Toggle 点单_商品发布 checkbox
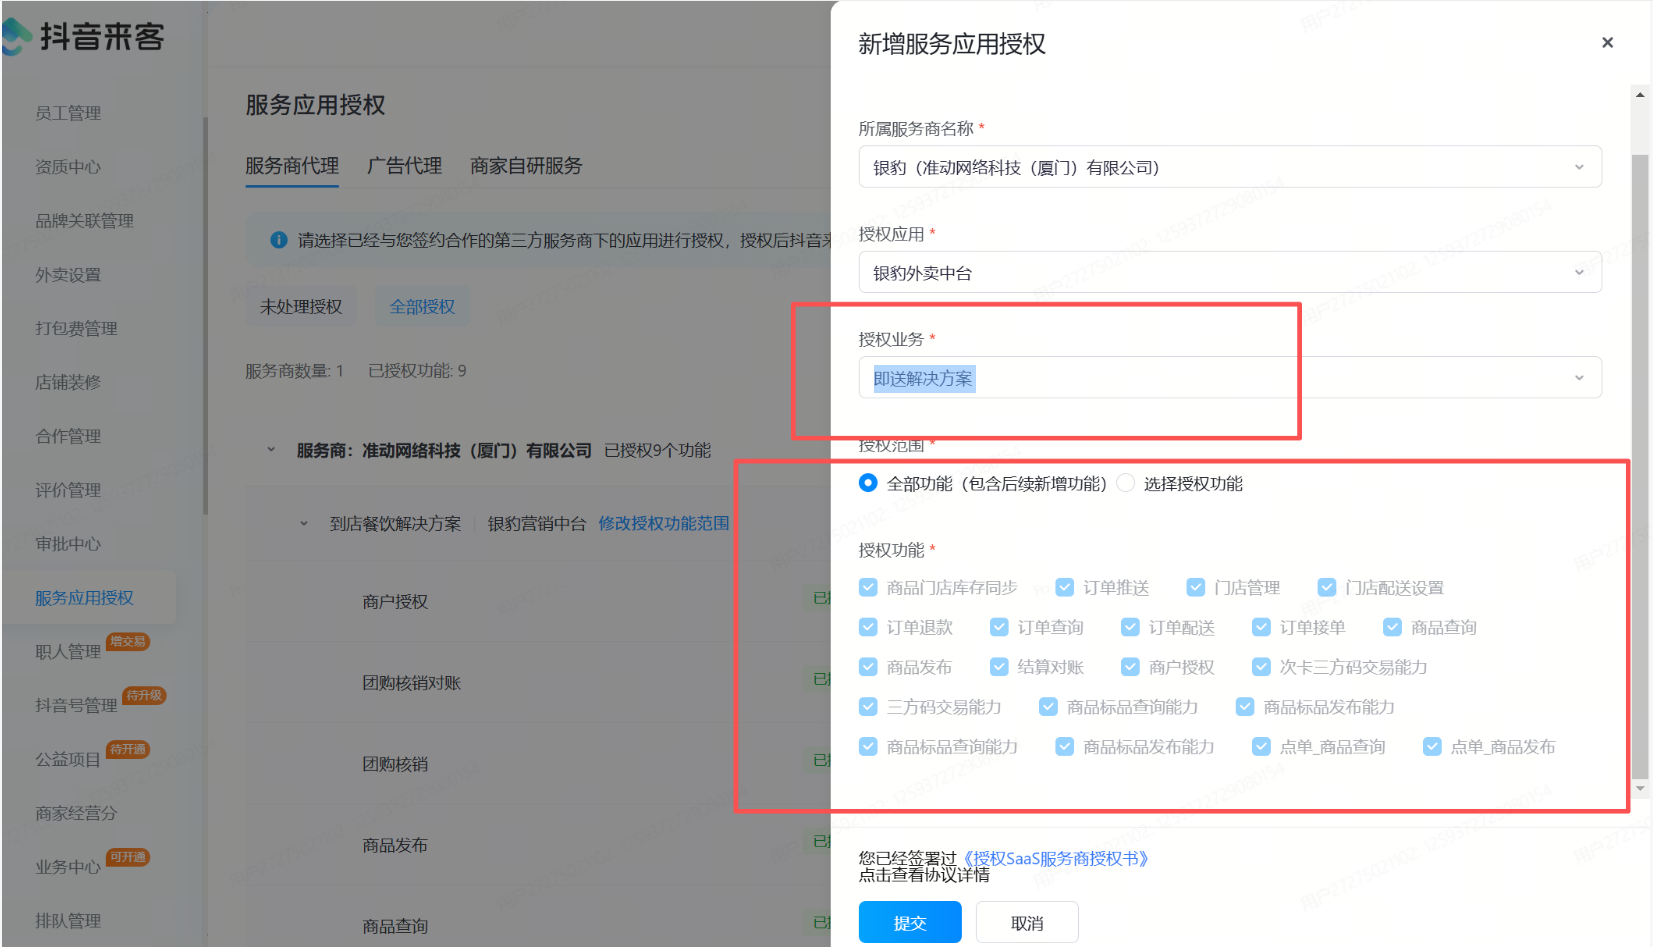Image resolution: width=1653 pixels, height=947 pixels. point(1432,747)
